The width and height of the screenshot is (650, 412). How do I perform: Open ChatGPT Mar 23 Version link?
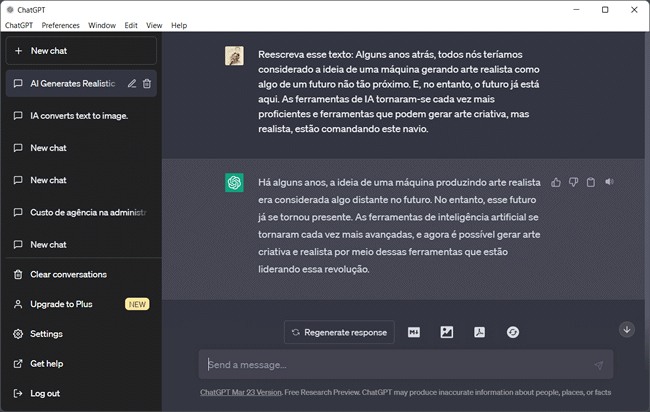241,393
